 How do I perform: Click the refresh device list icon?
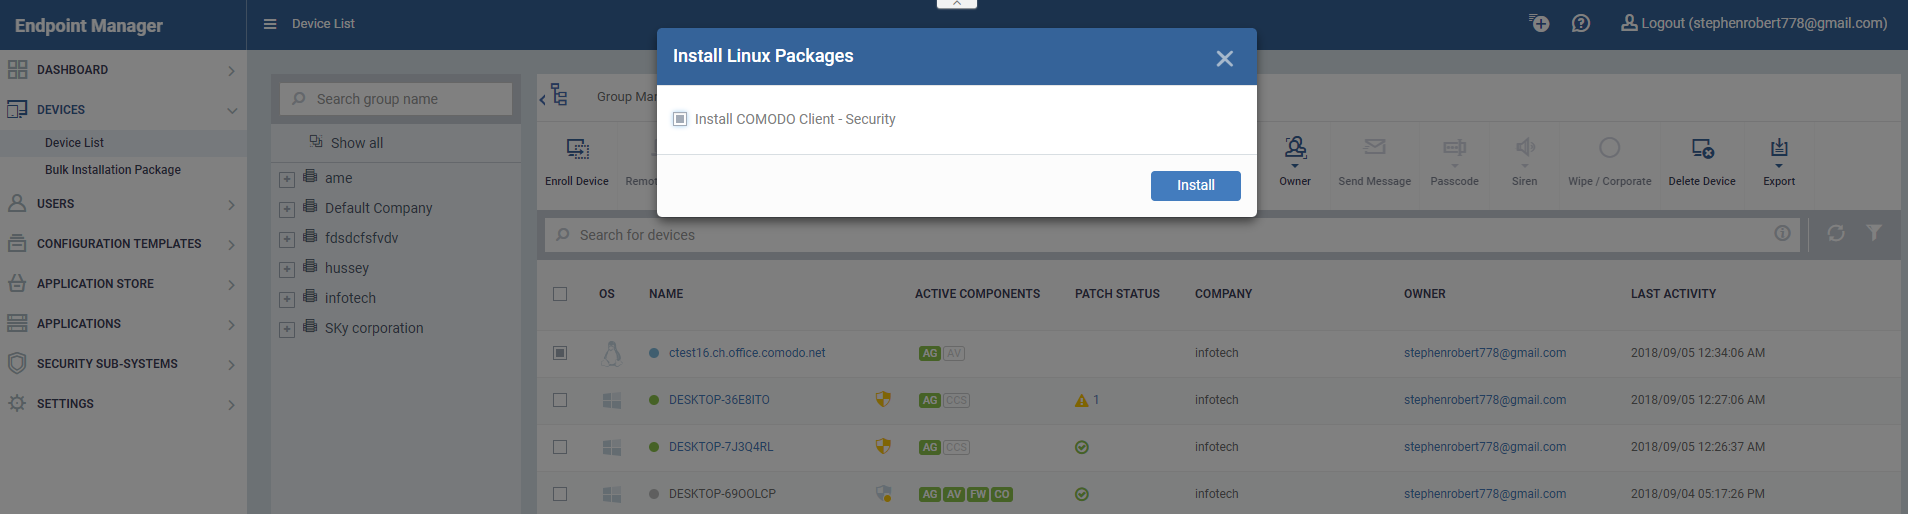point(1836,233)
